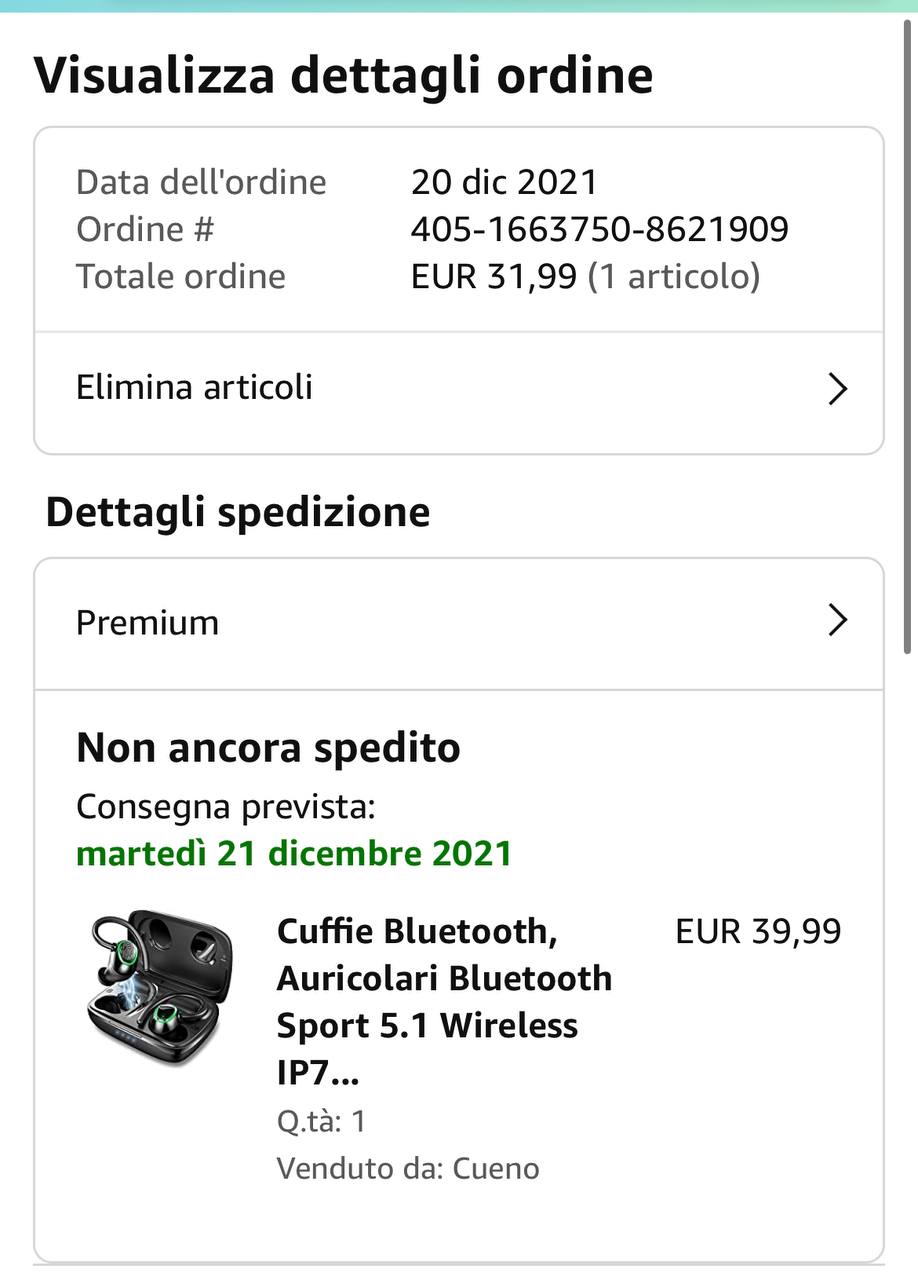The image size is (918, 1280).
Task: Click the Q.tà: 1 quantity label
Action: tap(321, 1121)
